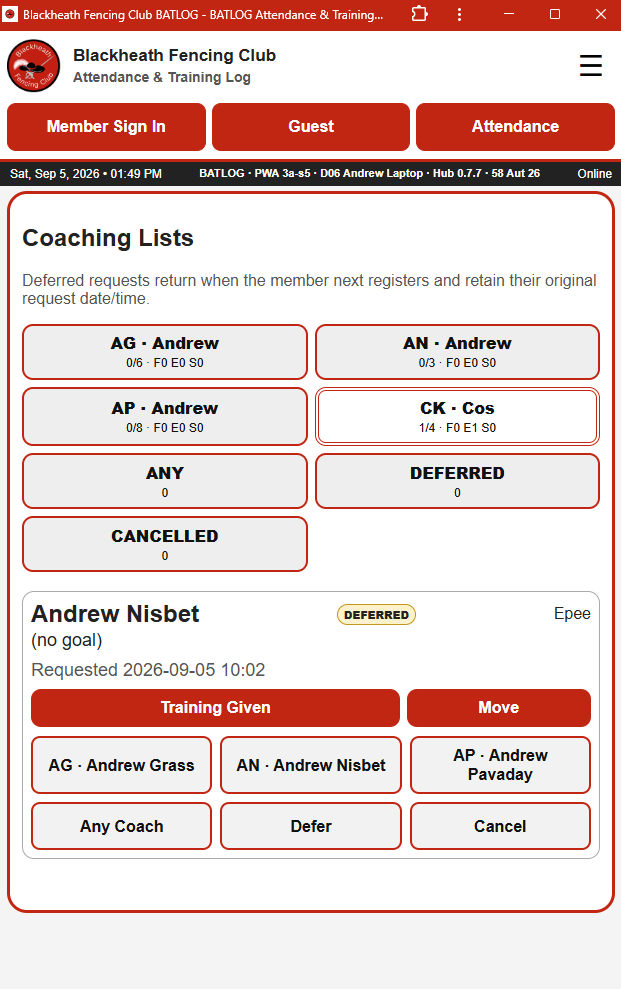Mark Training Given for Andrew Nisbet
The height and width of the screenshot is (989, 621).
coord(215,708)
